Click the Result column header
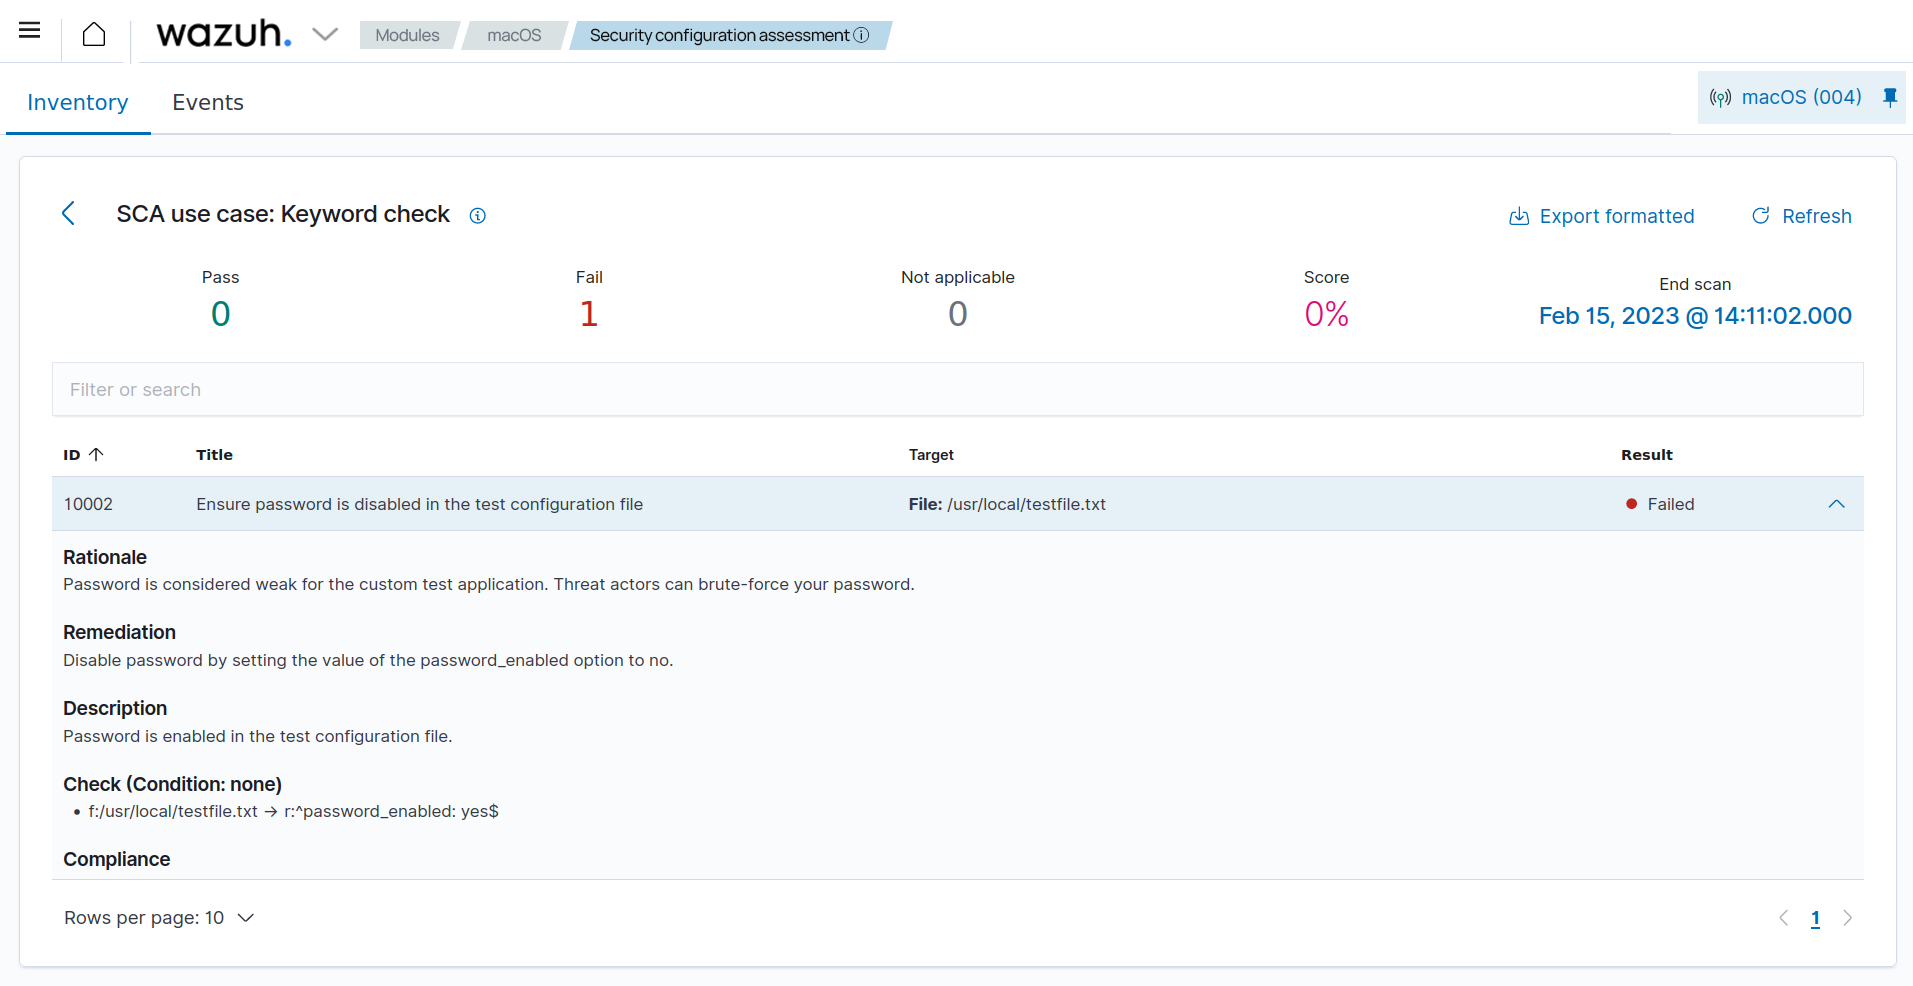This screenshot has height=986, width=1913. click(1647, 454)
